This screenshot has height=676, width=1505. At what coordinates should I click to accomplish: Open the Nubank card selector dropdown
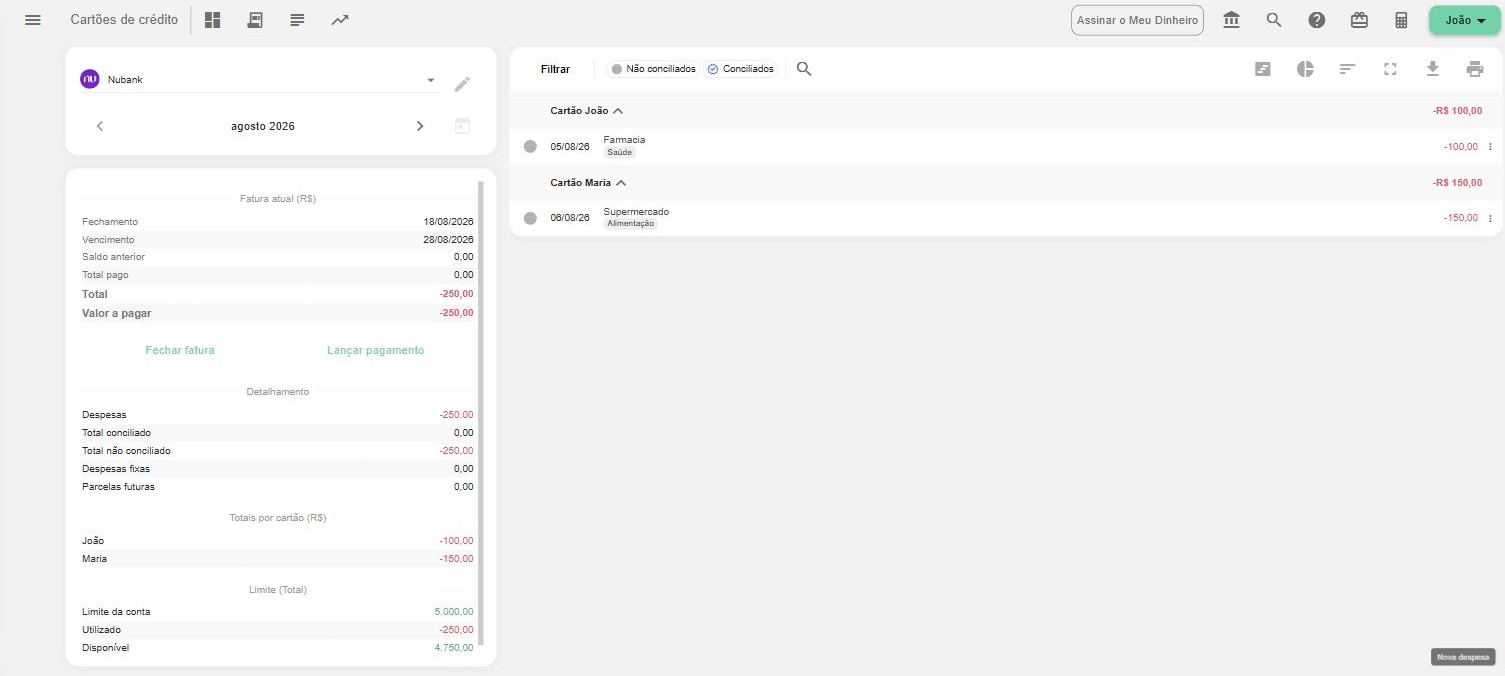point(260,80)
